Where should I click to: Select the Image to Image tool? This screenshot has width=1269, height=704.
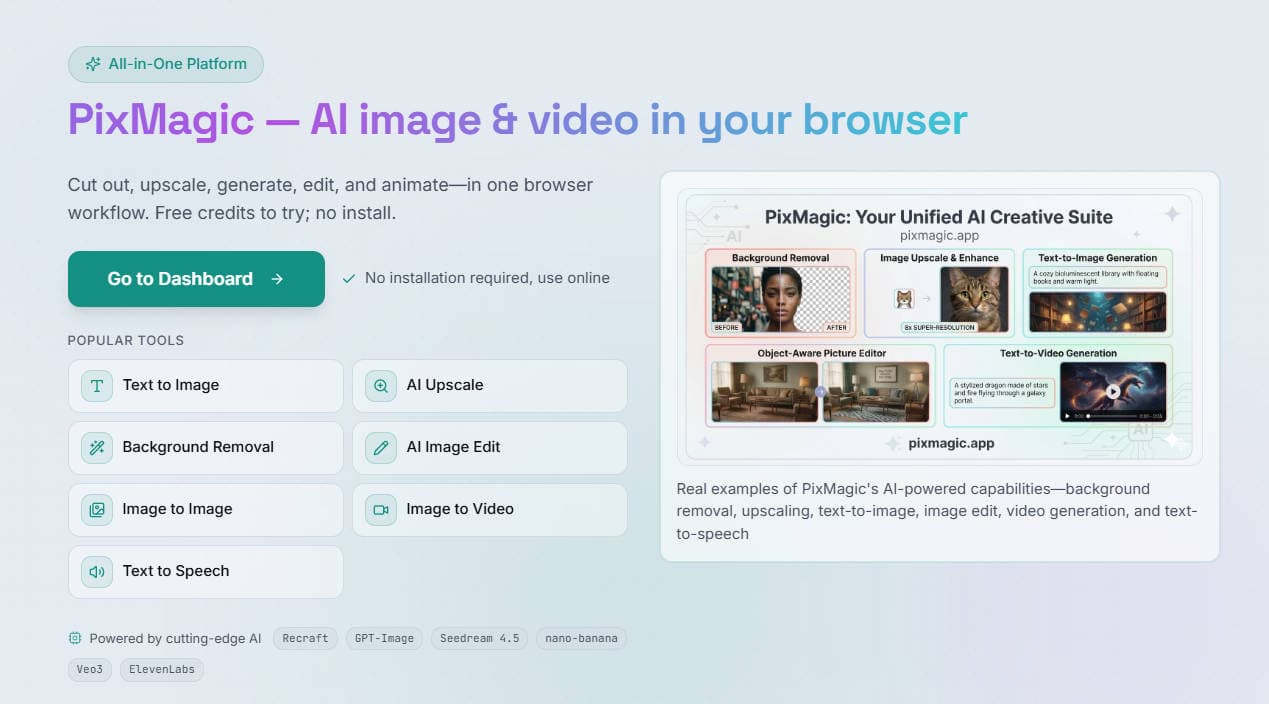206,510
